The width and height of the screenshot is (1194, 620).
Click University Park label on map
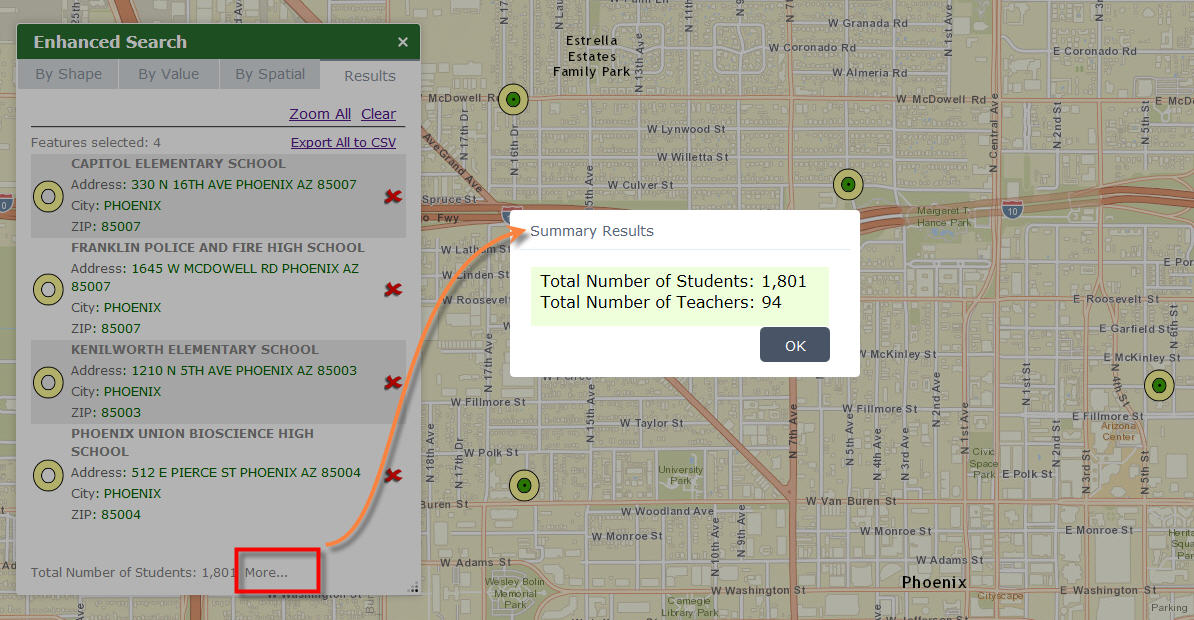coord(681,475)
